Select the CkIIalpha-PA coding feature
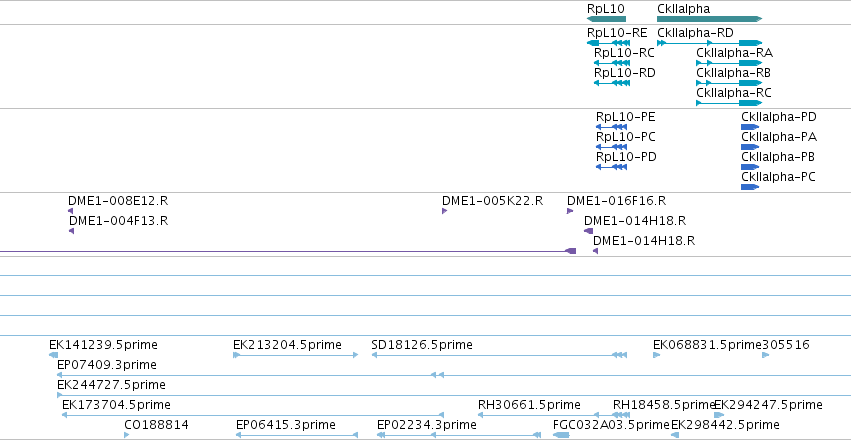851x440 pixels. coord(750,147)
